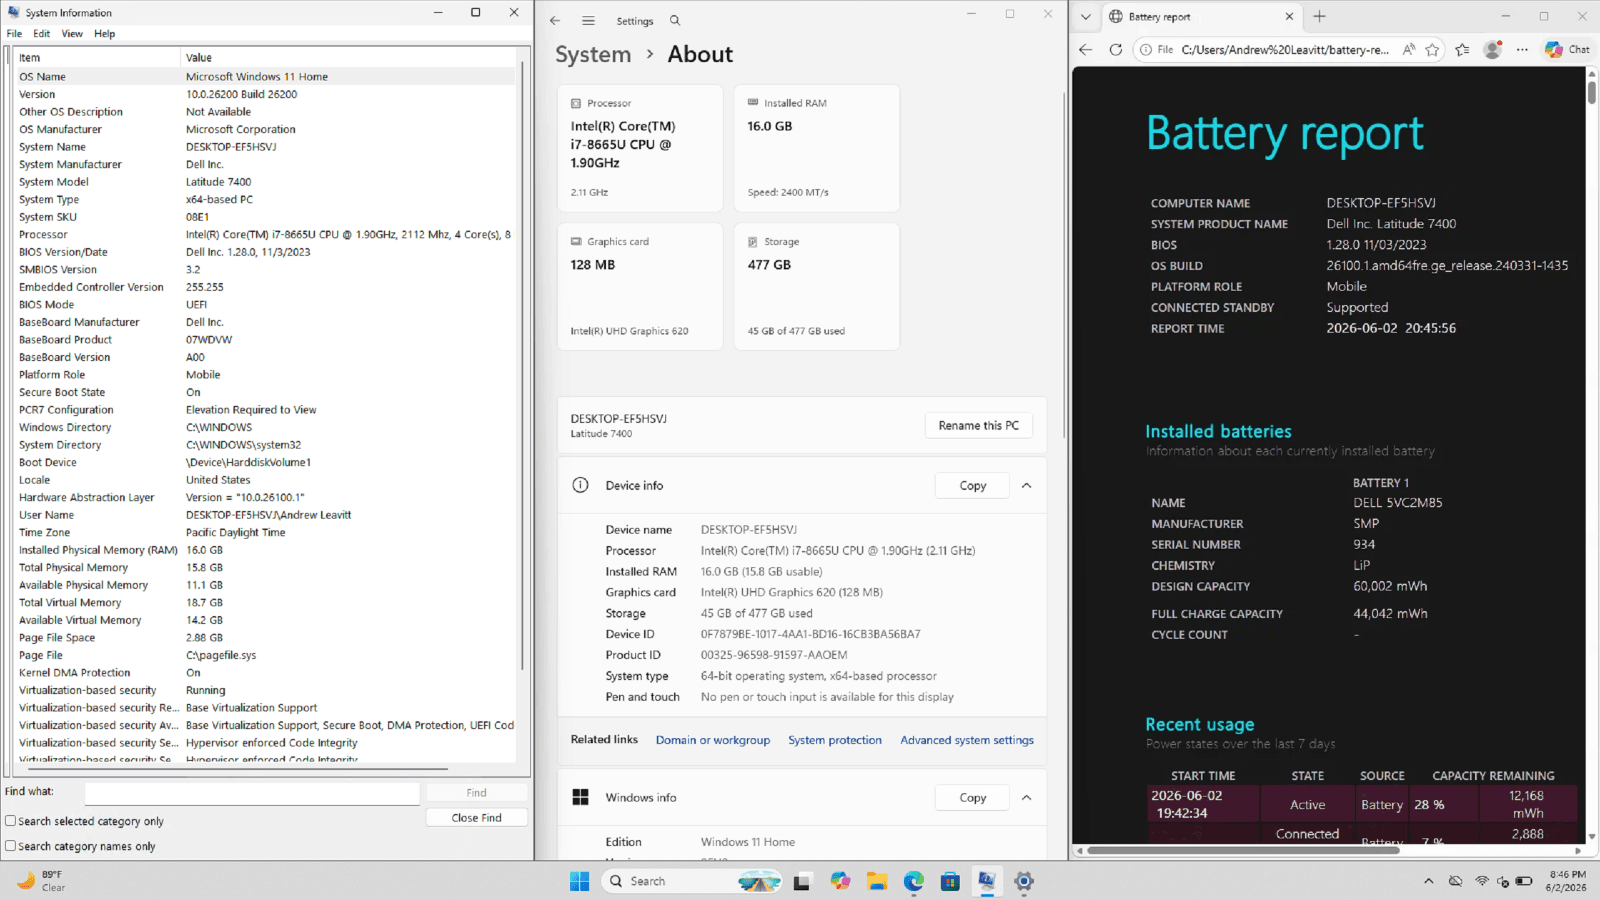This screenshot has width=1600, height=900.
Task: Select System Information taskbar icon
Action: click(987, 881)
